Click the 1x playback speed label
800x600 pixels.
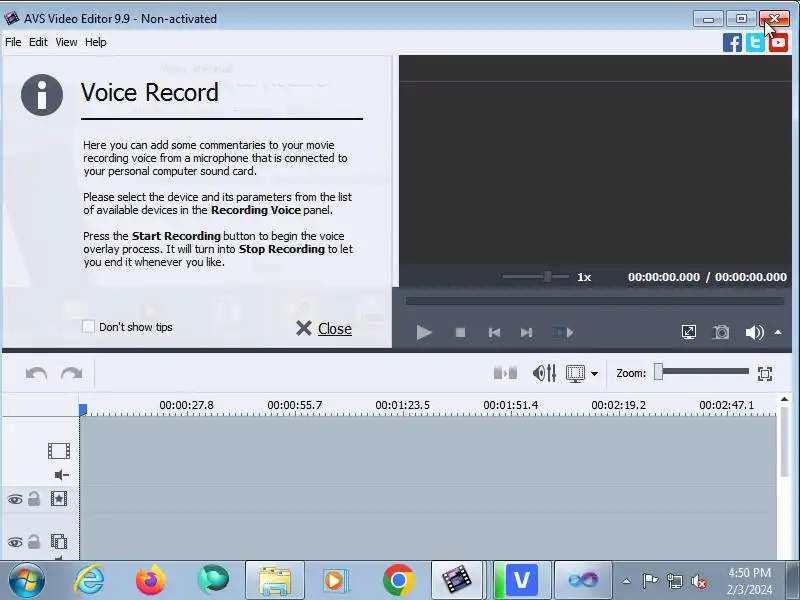(584, 277)
